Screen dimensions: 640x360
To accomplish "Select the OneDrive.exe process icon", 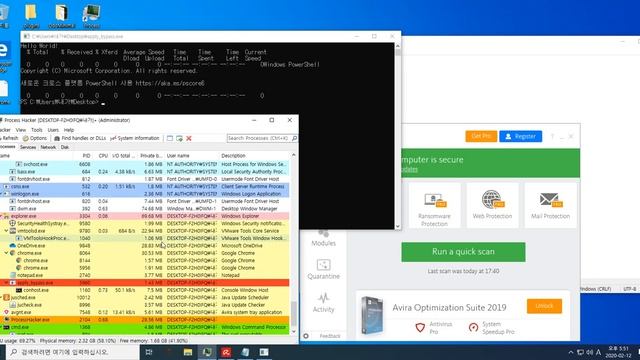I will (13, 246).
